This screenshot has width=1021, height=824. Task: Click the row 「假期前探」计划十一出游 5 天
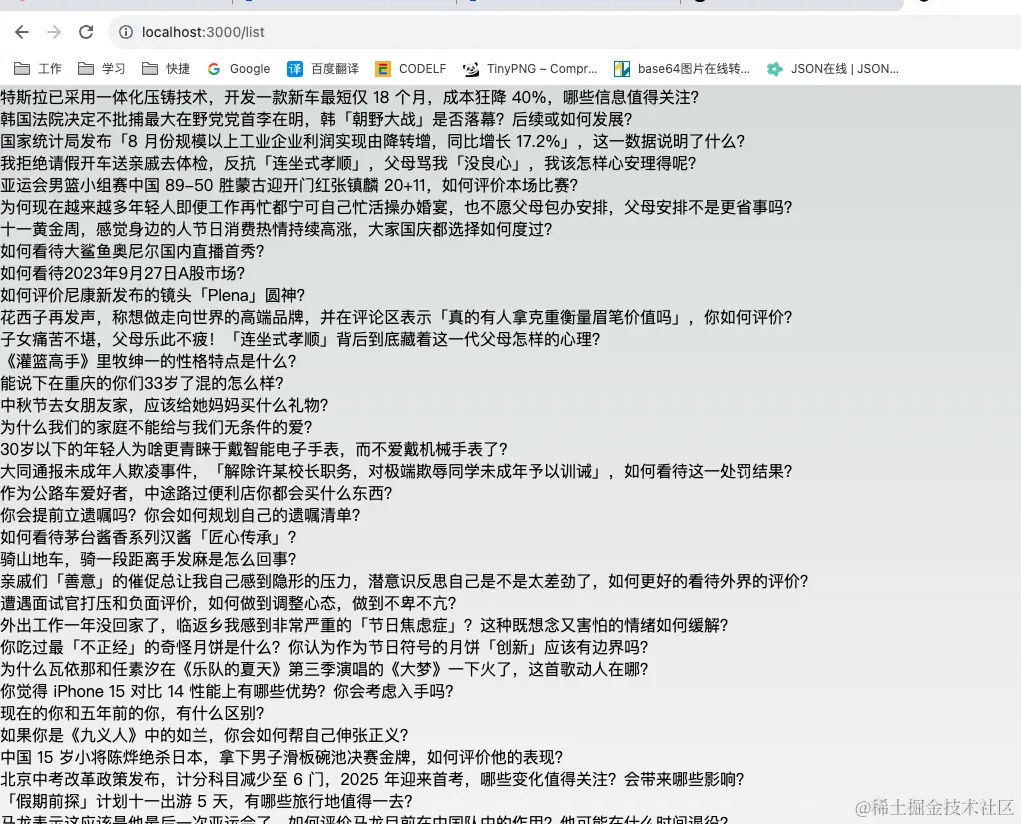point(206,802)
